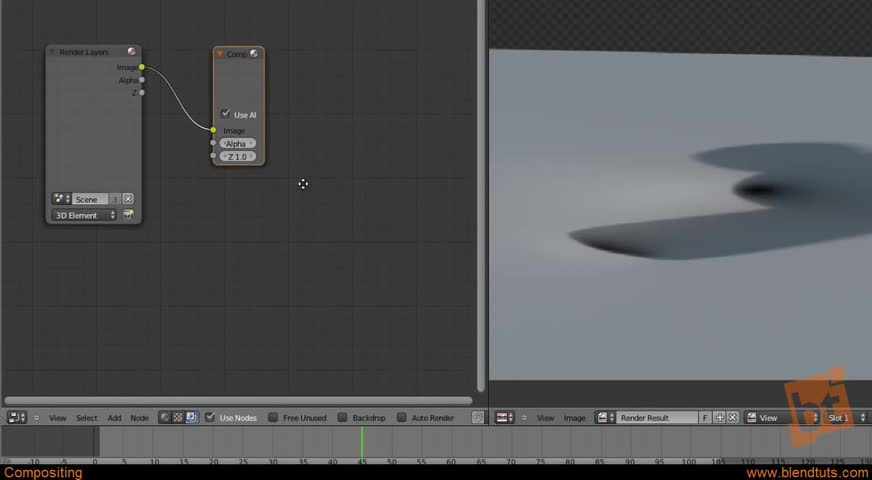The image size is (872, 480).
Task: Toggle Use Alpha on Composite node
Action: (225, 114)
